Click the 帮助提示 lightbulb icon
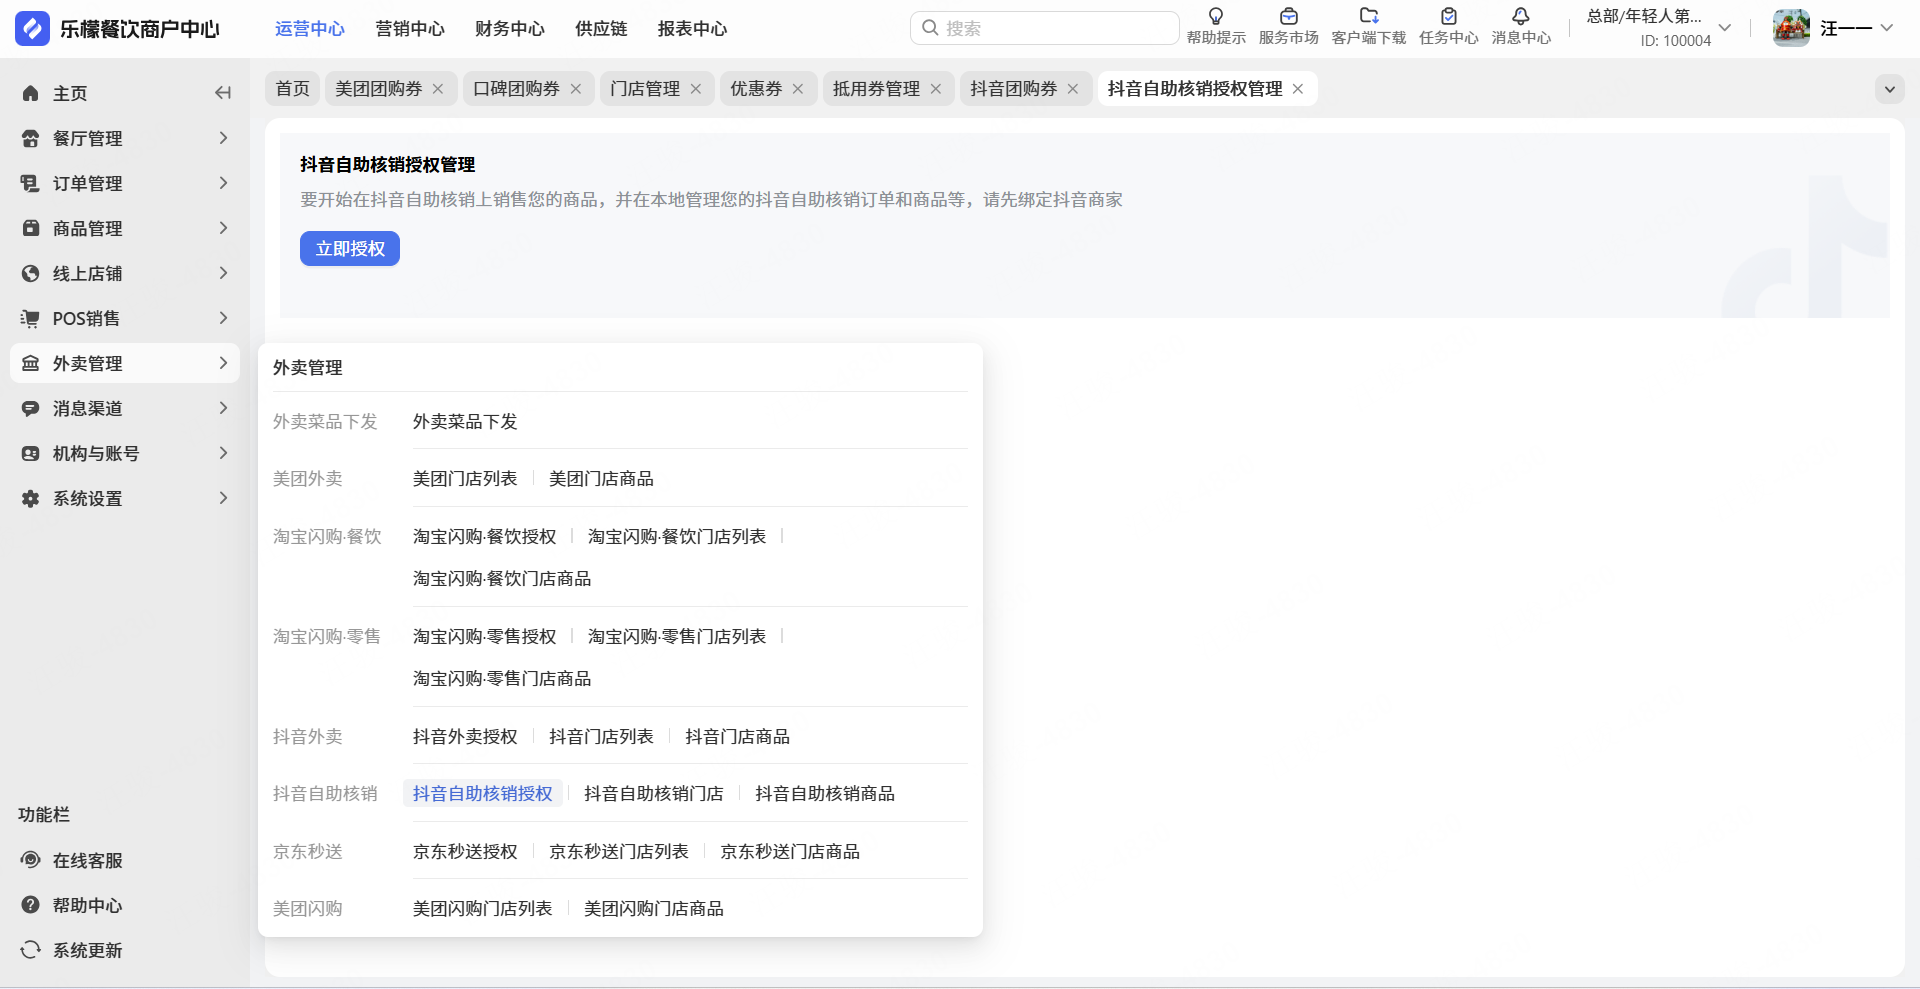The height and width of the screenshot is (989, 1920). 1215,17
